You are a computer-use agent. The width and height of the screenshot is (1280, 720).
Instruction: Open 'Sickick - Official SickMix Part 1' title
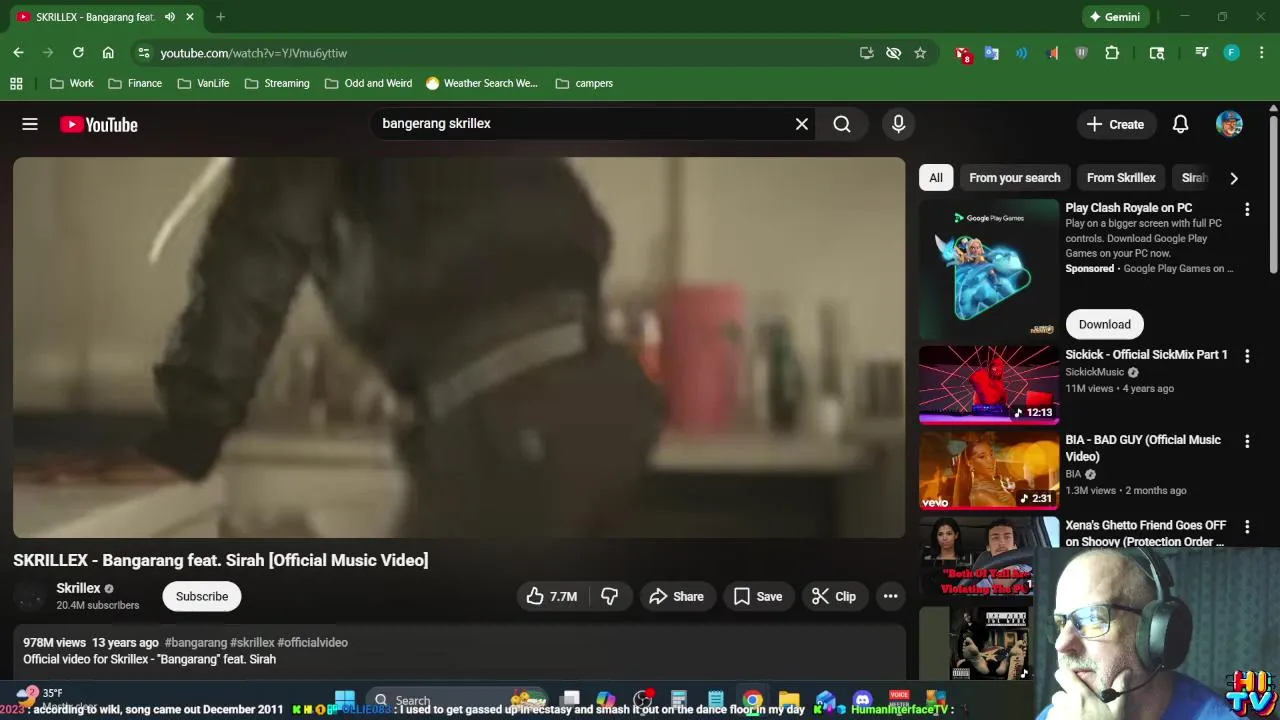click(1146, 355)
